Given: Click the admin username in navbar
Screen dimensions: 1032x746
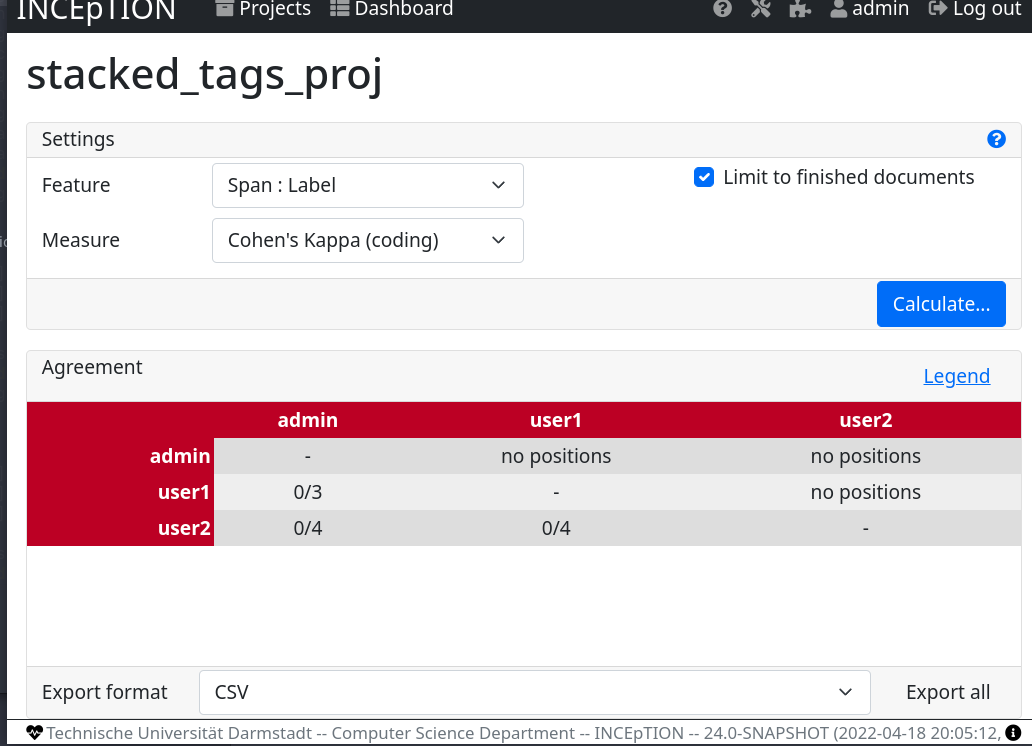Looking at the screenshot, I should [x=880, y=9].
